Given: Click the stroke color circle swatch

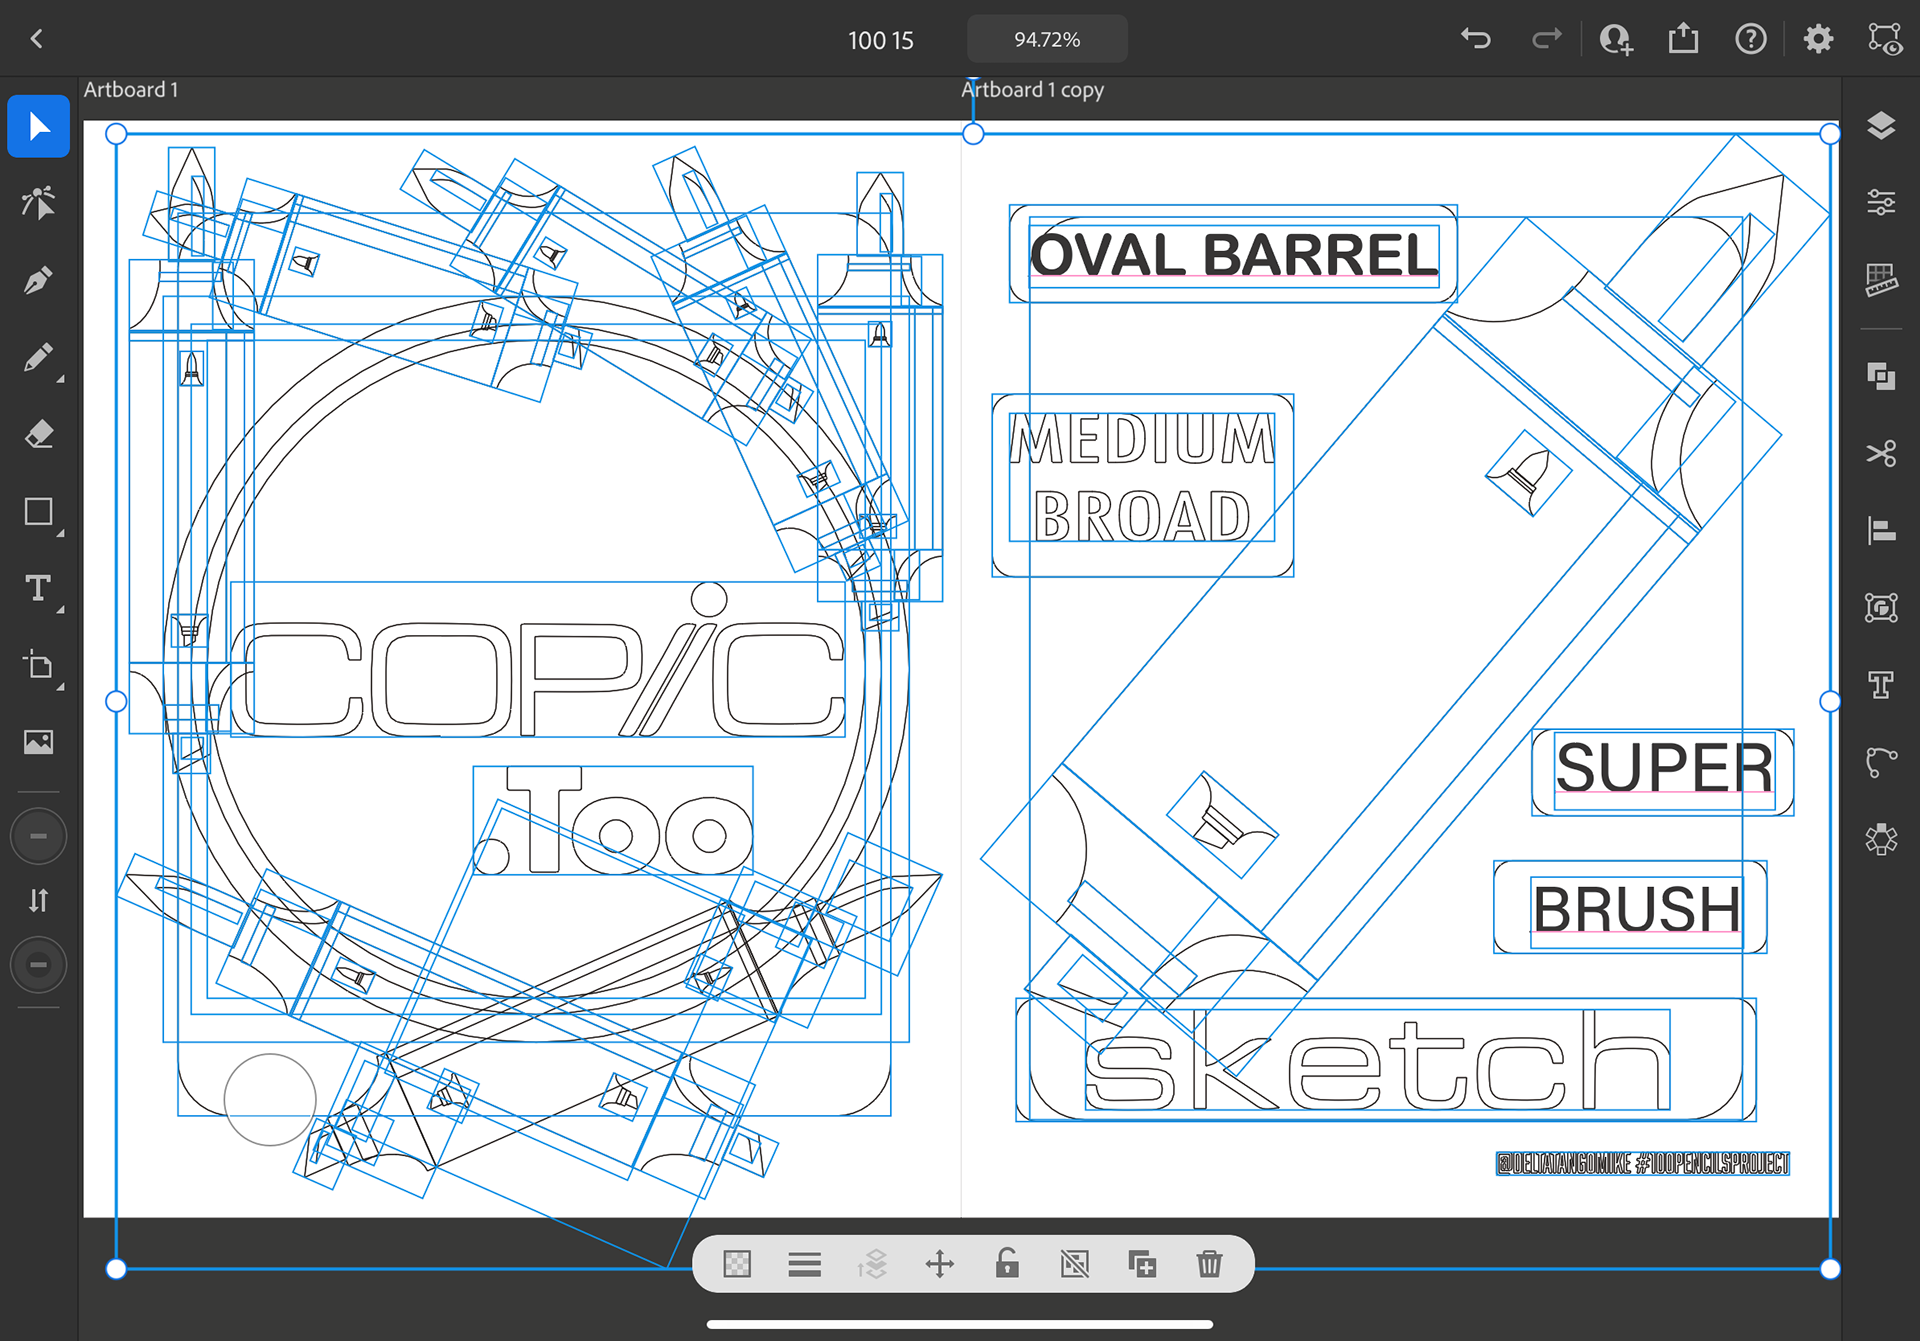Looking at the screenshot, I should [38, 965].
